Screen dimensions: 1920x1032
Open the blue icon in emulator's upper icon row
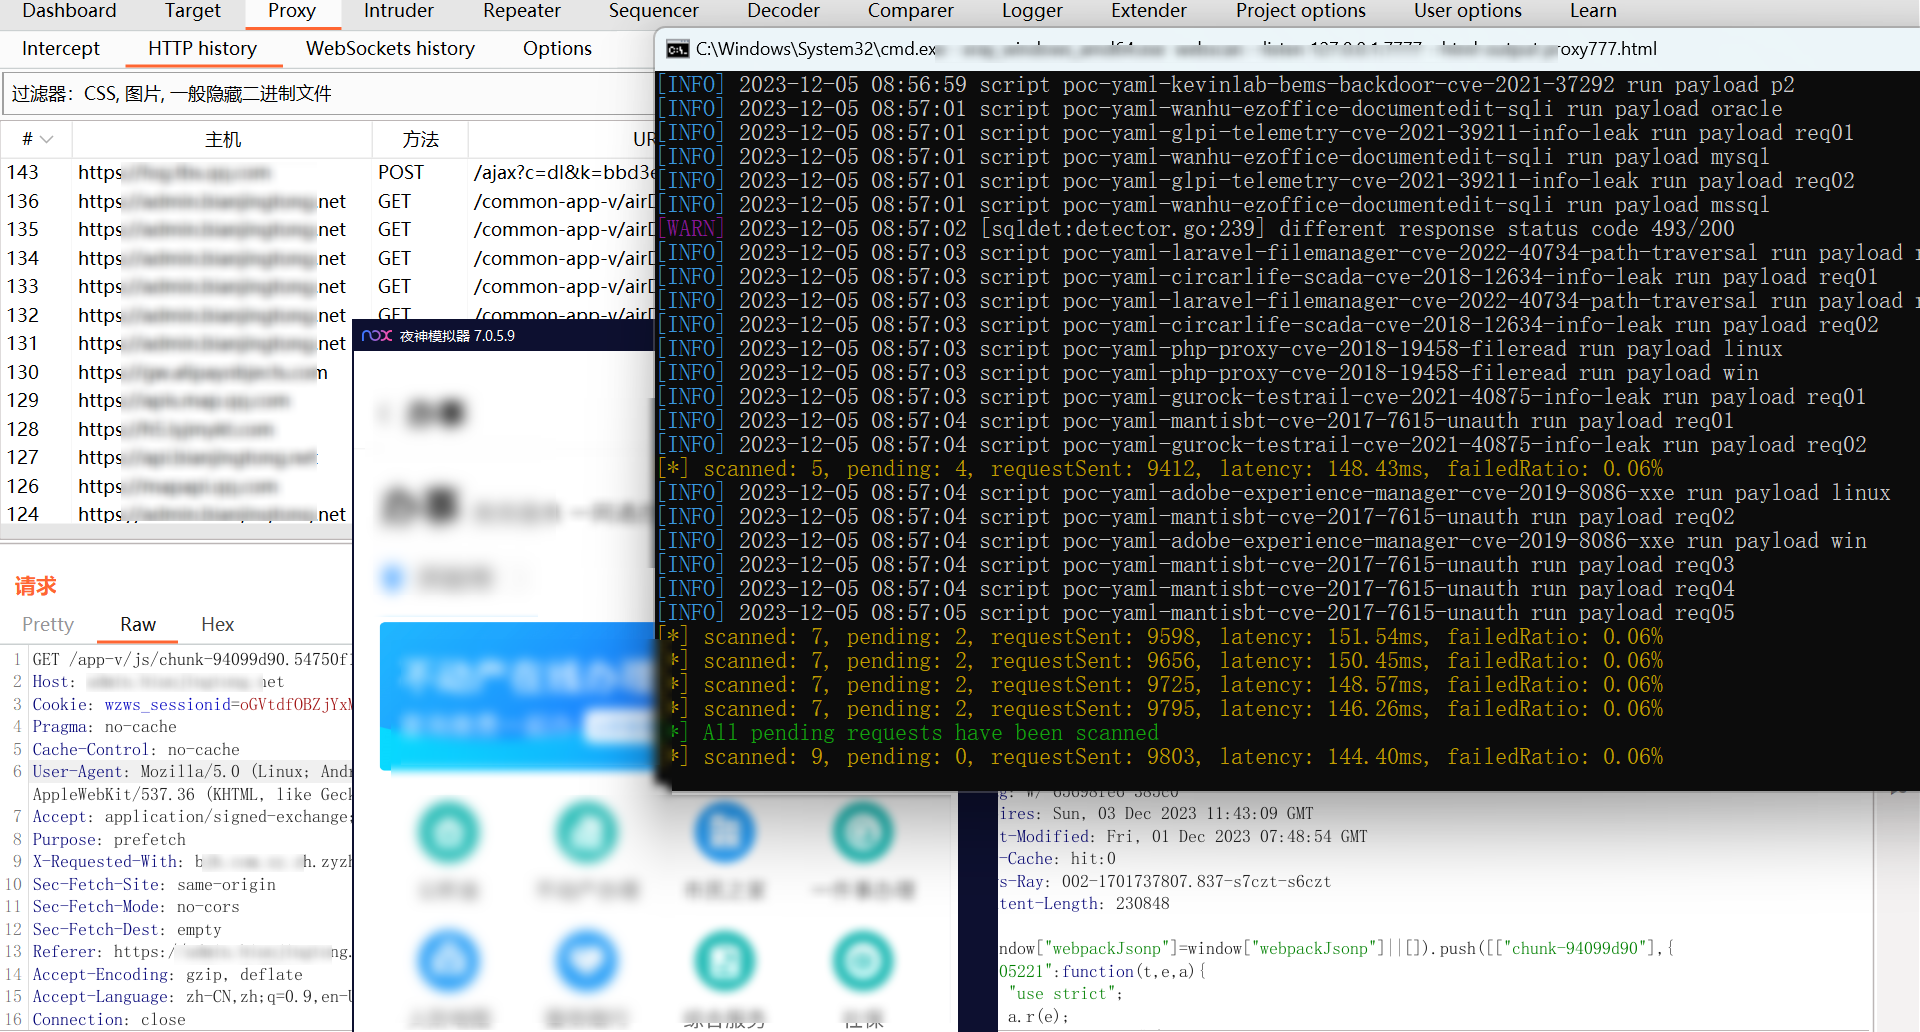724,833
